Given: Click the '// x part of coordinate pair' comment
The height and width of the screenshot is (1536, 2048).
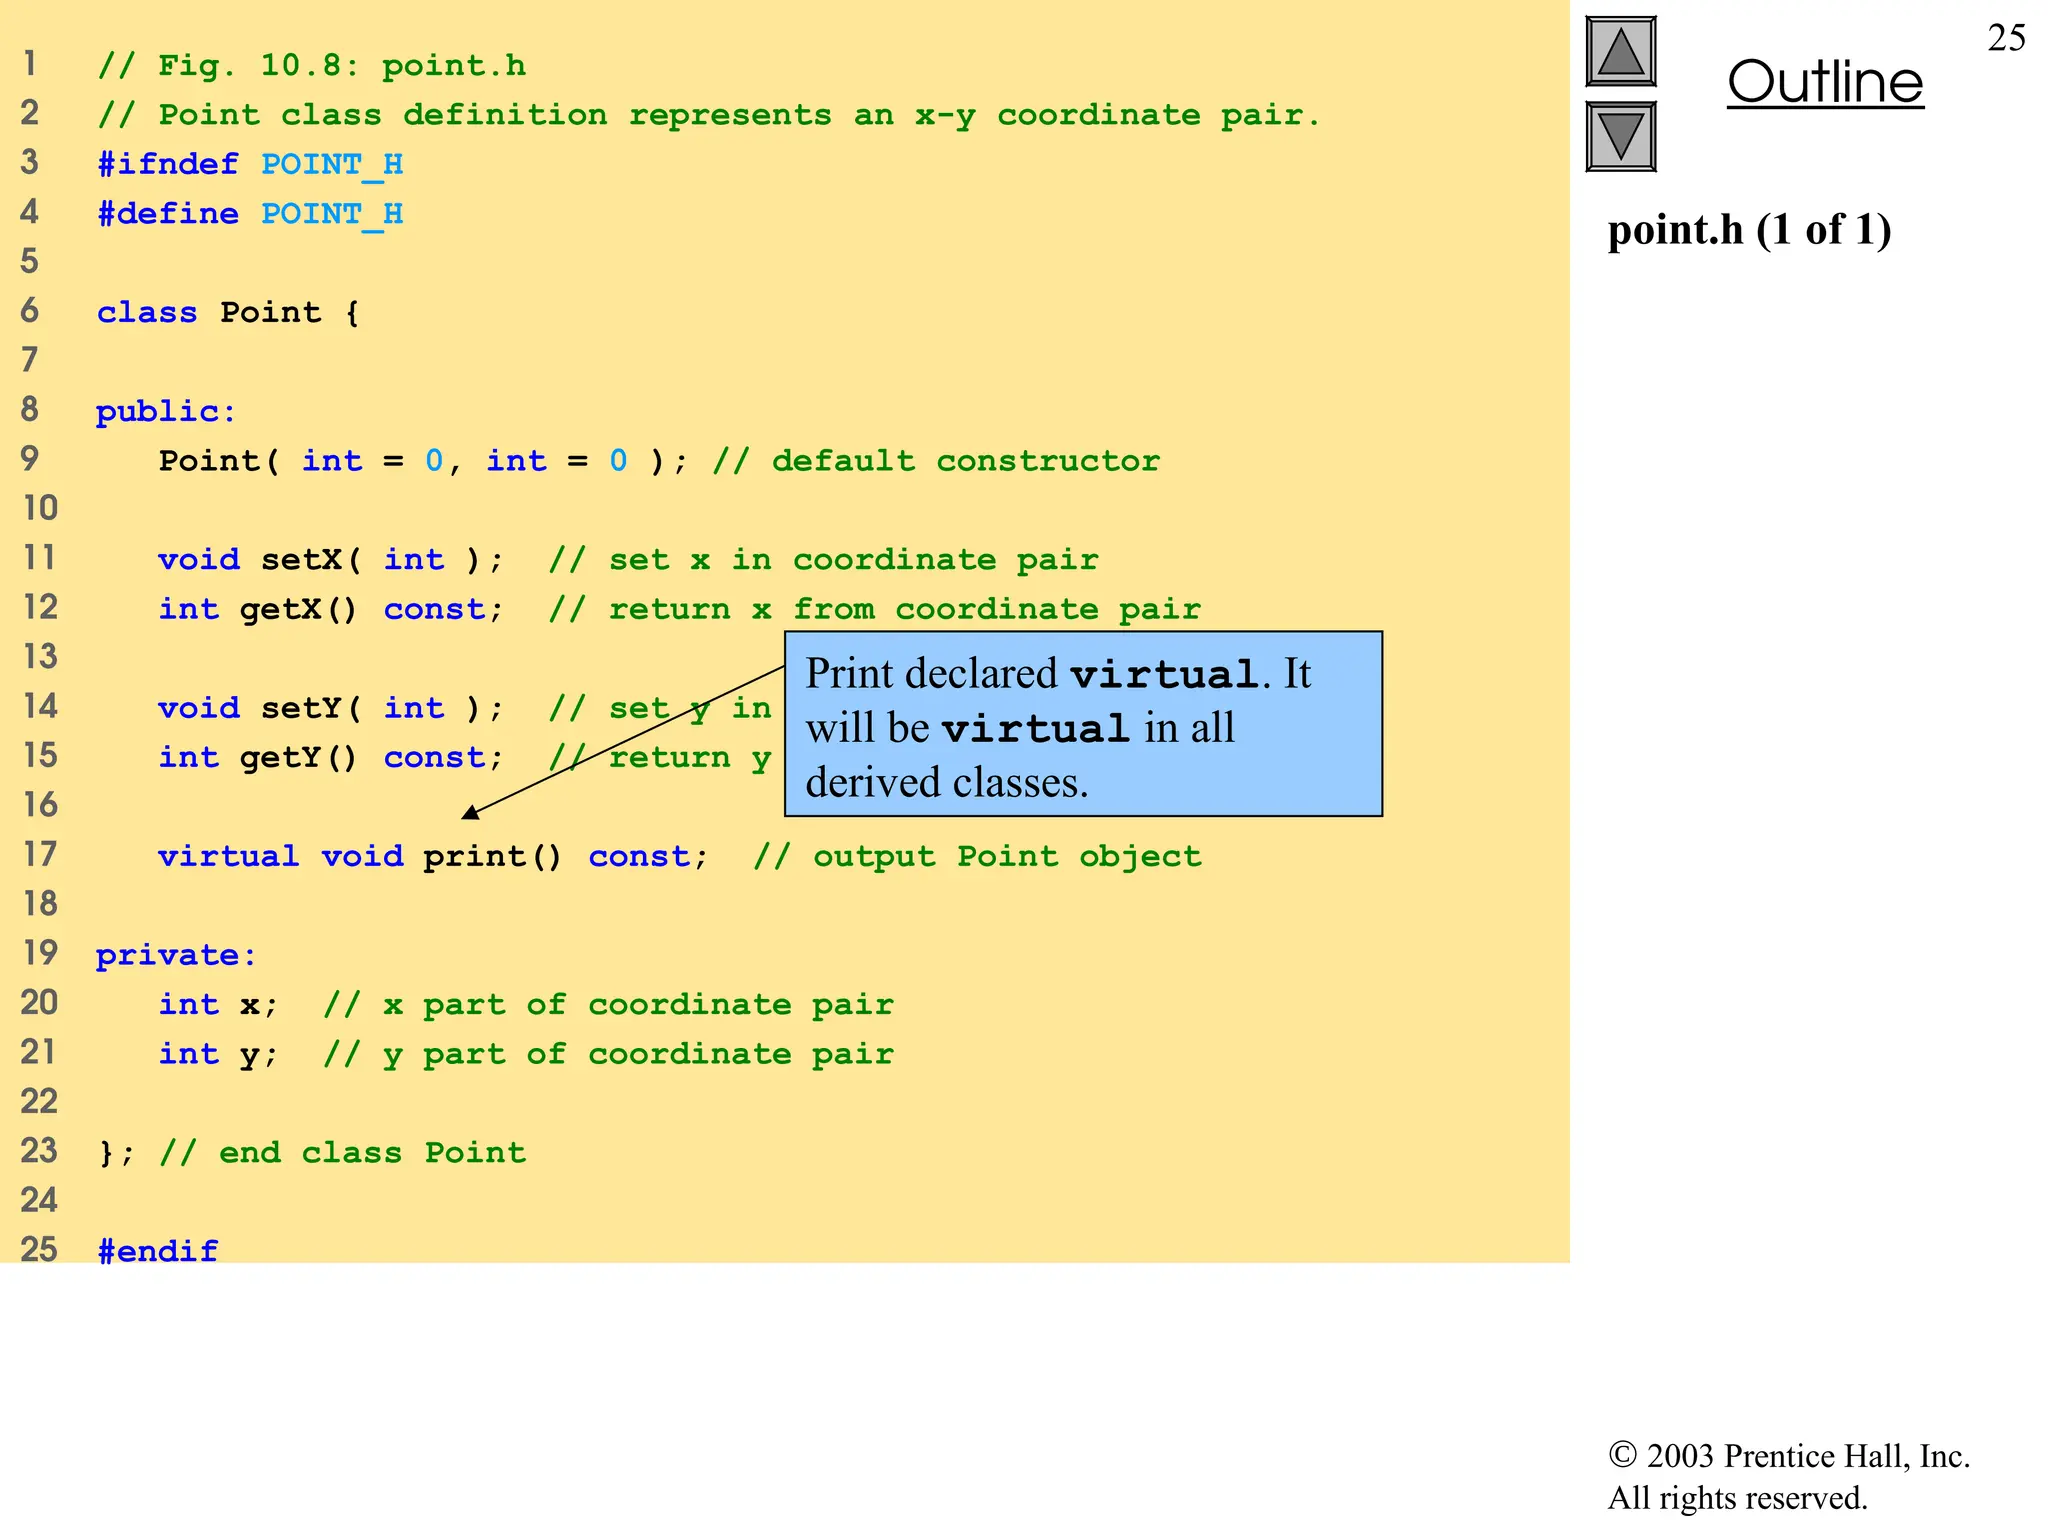Looking at the screenshot, I should pyautogui.click(x=608, y=1004).
